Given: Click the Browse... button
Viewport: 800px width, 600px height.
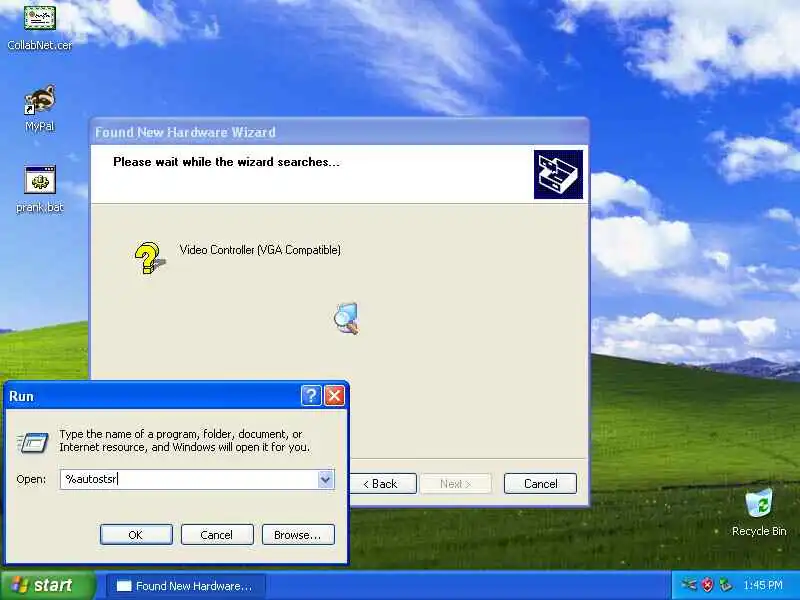Looking at the screenshot, I should point(298,535).
